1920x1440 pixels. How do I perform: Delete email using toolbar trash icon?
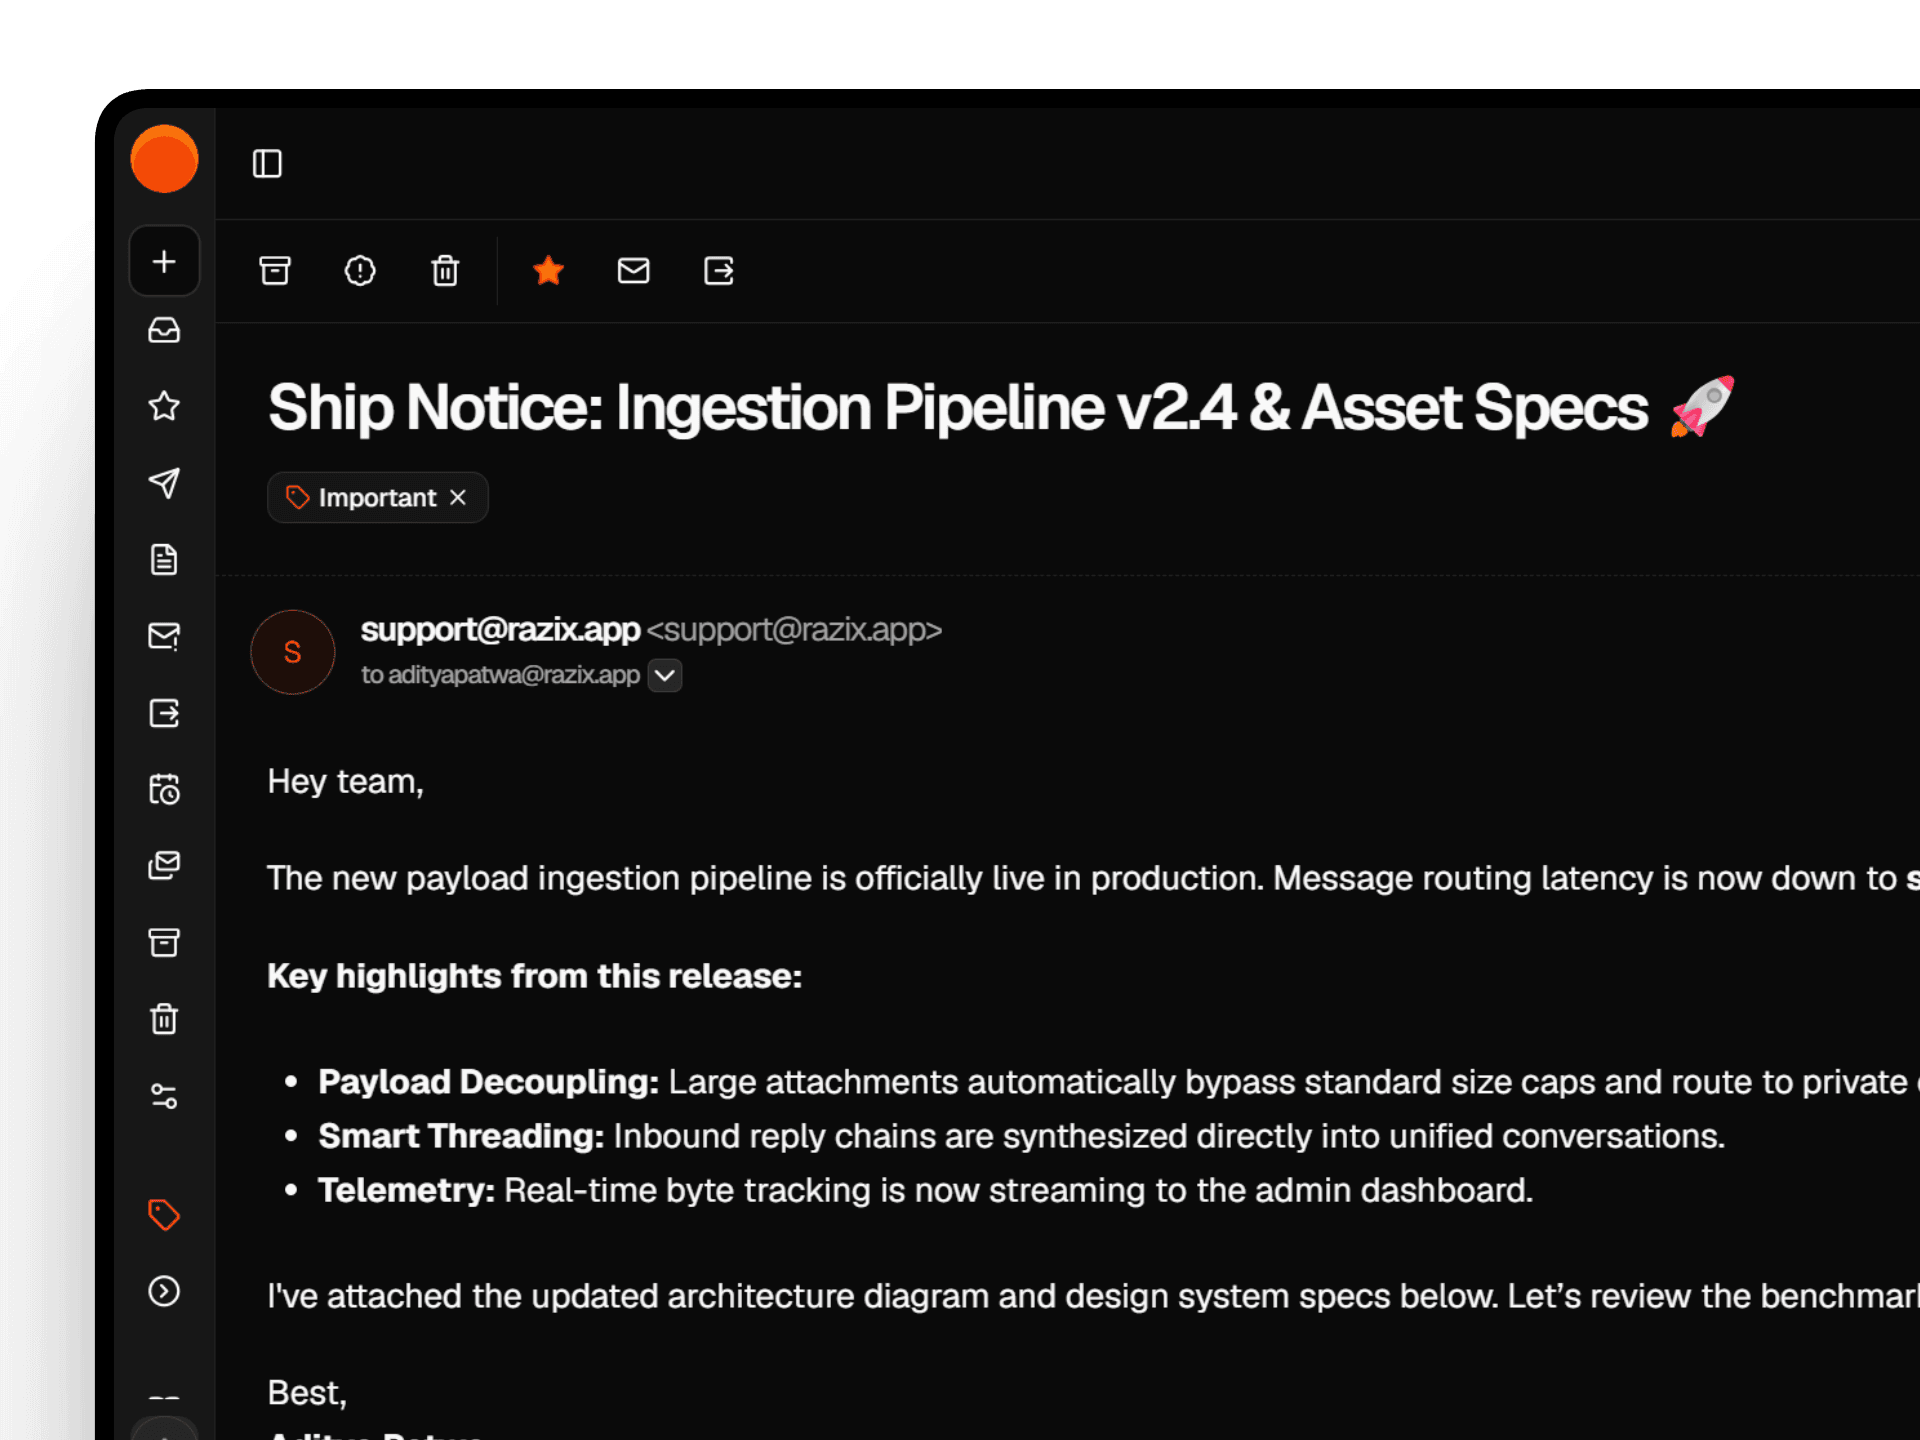[x=445, y=270]
